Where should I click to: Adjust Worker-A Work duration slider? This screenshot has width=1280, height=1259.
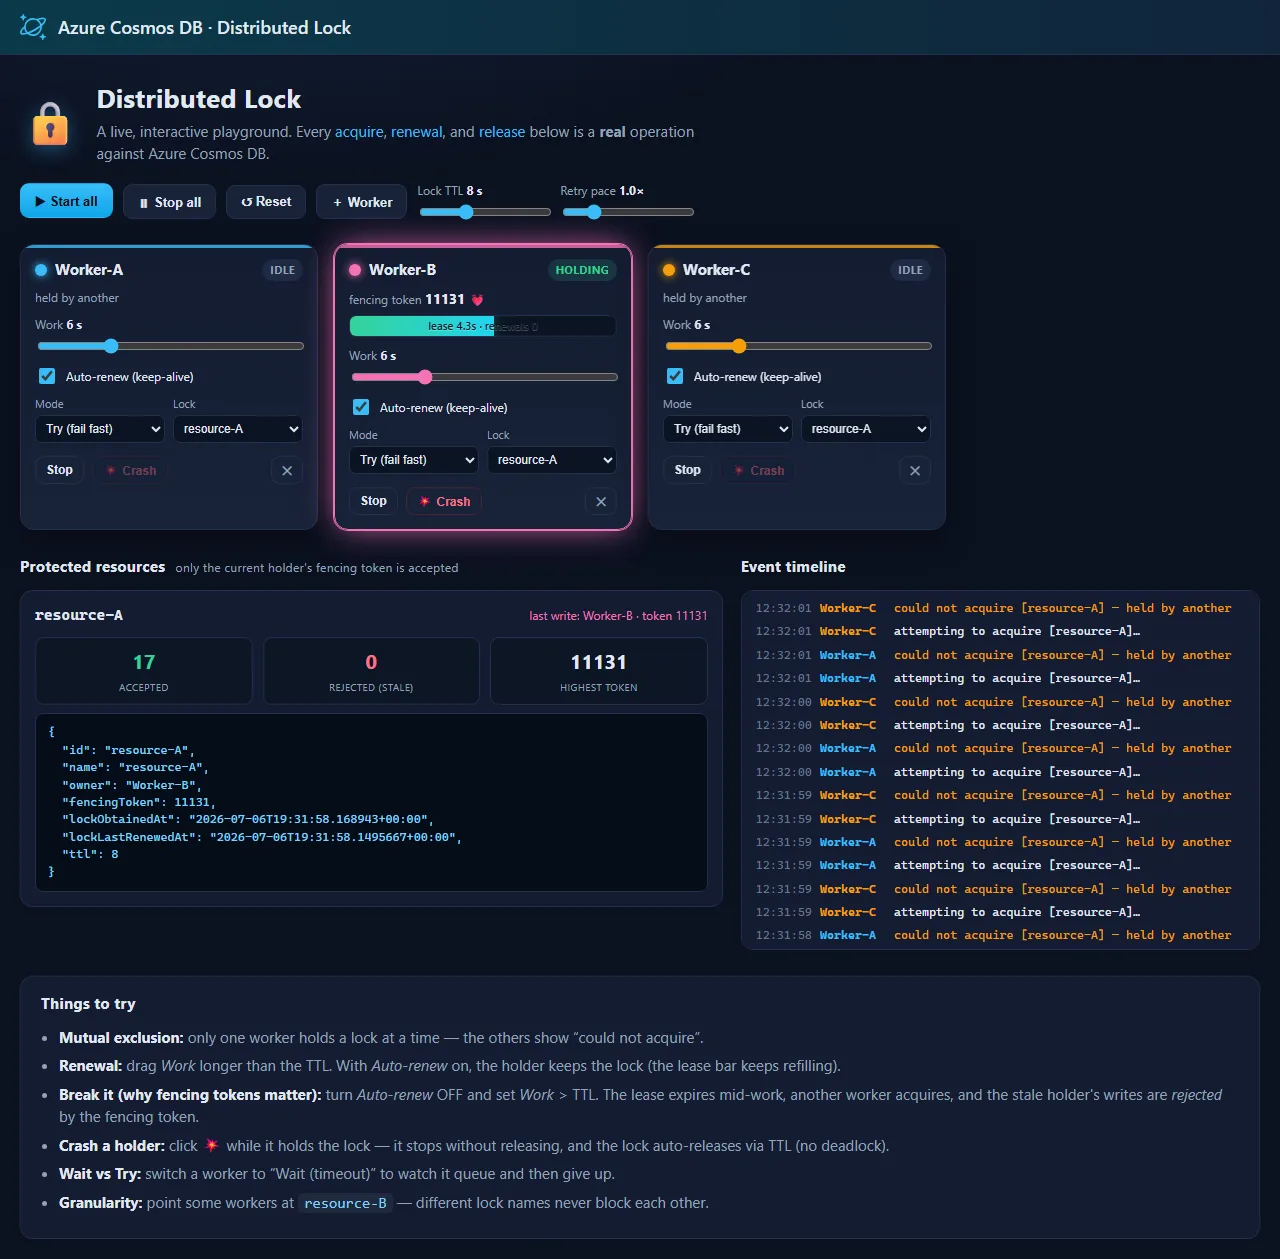170,346
